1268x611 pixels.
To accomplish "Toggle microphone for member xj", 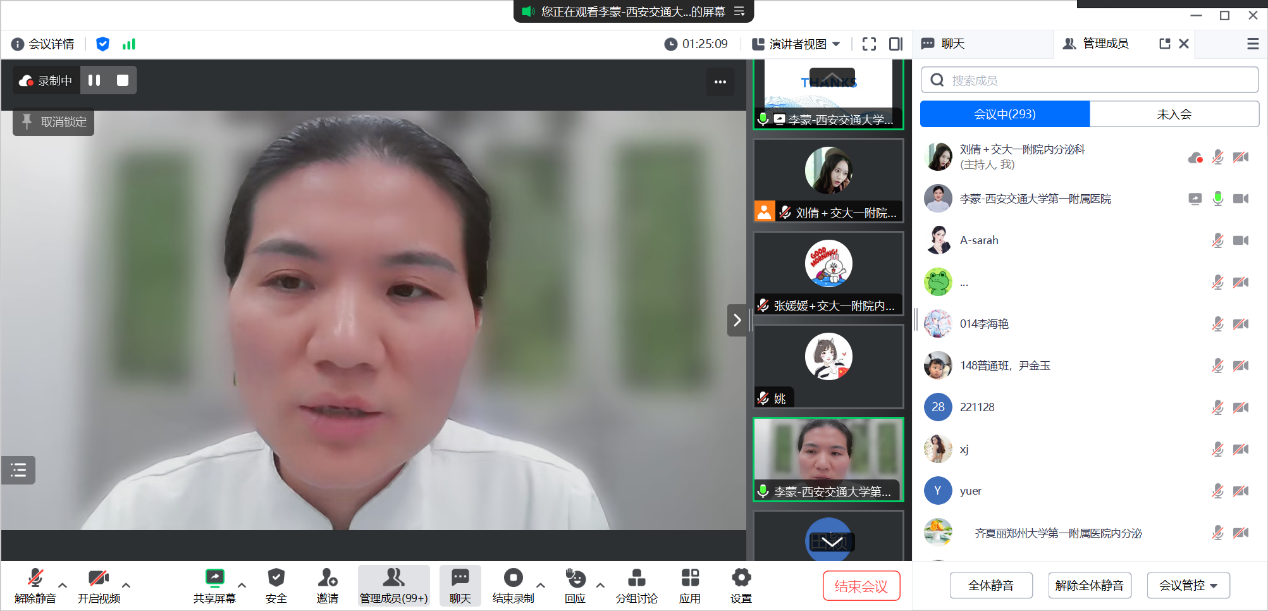I will tap(1218, 449).
